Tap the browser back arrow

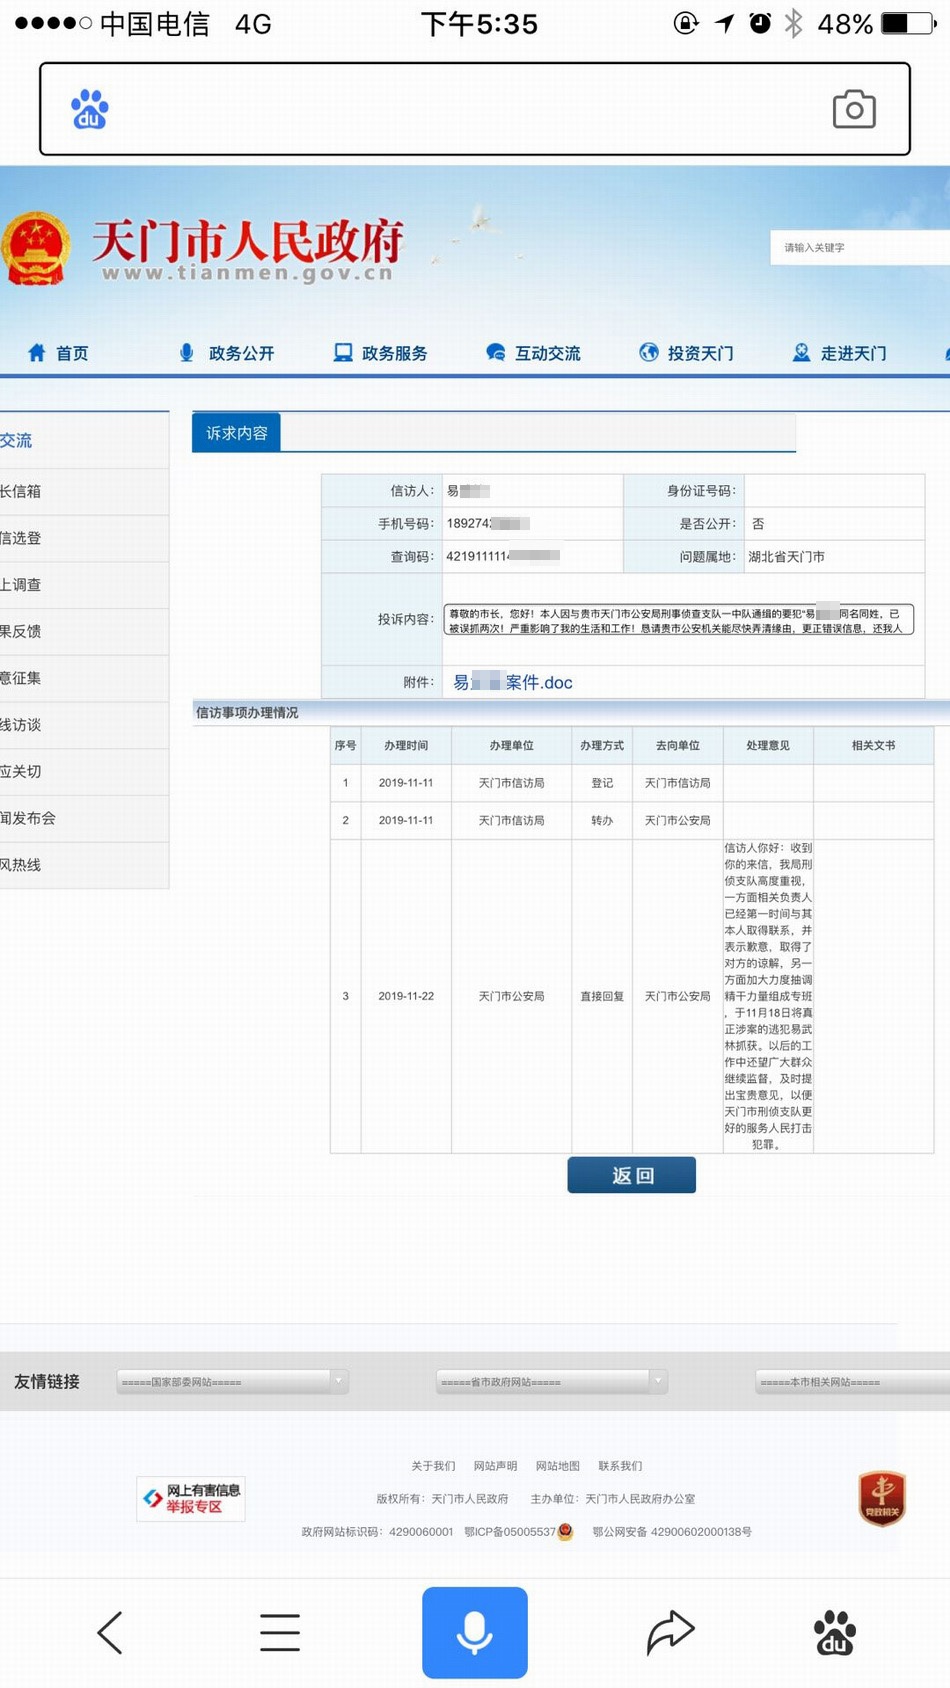click(x=110, y=1632)
